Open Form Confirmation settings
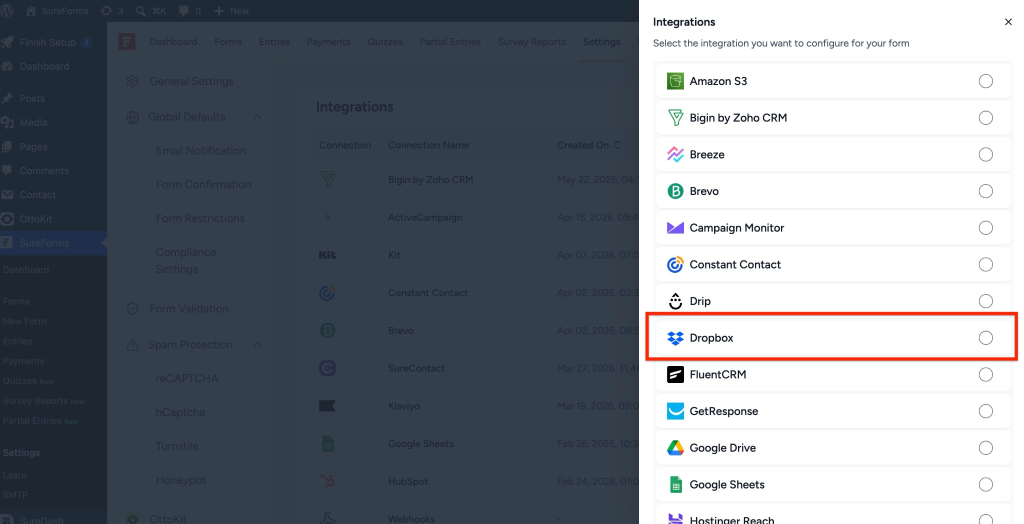This screenshot has height=524, width=1024. pyautogui.click(x=203, y=184)
